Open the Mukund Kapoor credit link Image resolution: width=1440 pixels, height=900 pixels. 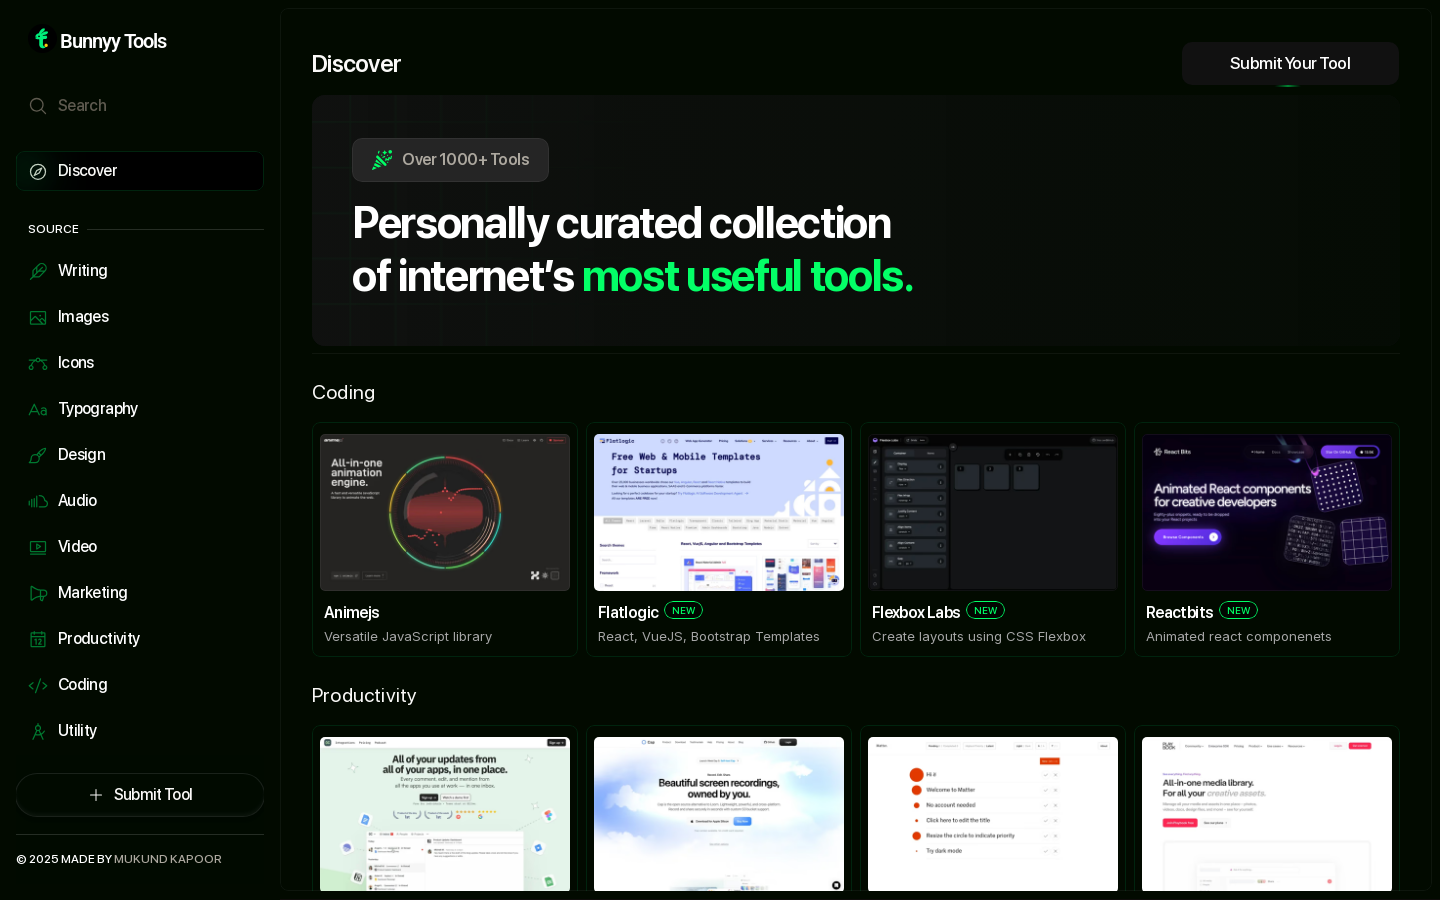coord(168,859)
